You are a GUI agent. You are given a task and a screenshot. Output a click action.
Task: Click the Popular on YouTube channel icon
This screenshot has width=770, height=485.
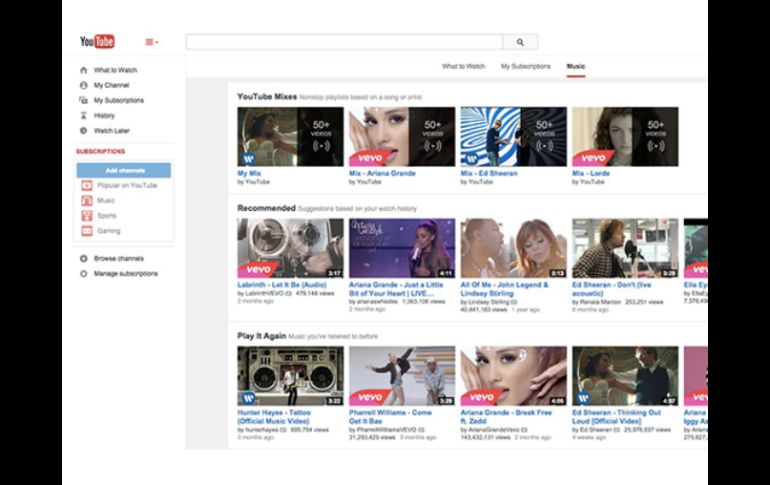(87, 186)
